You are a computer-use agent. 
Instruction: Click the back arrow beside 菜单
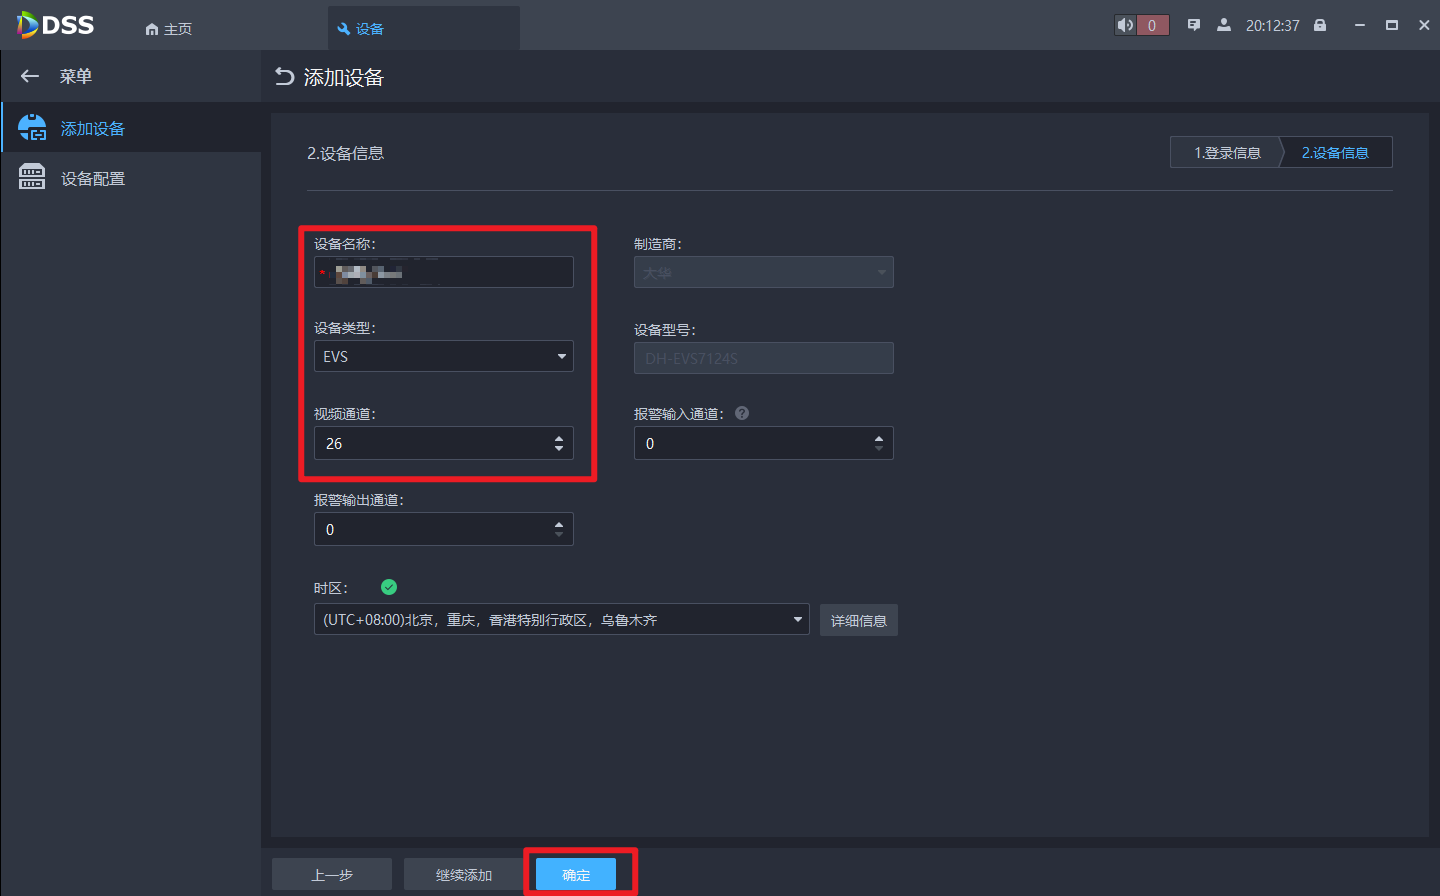pyautogui.click(x=30, y=76)
